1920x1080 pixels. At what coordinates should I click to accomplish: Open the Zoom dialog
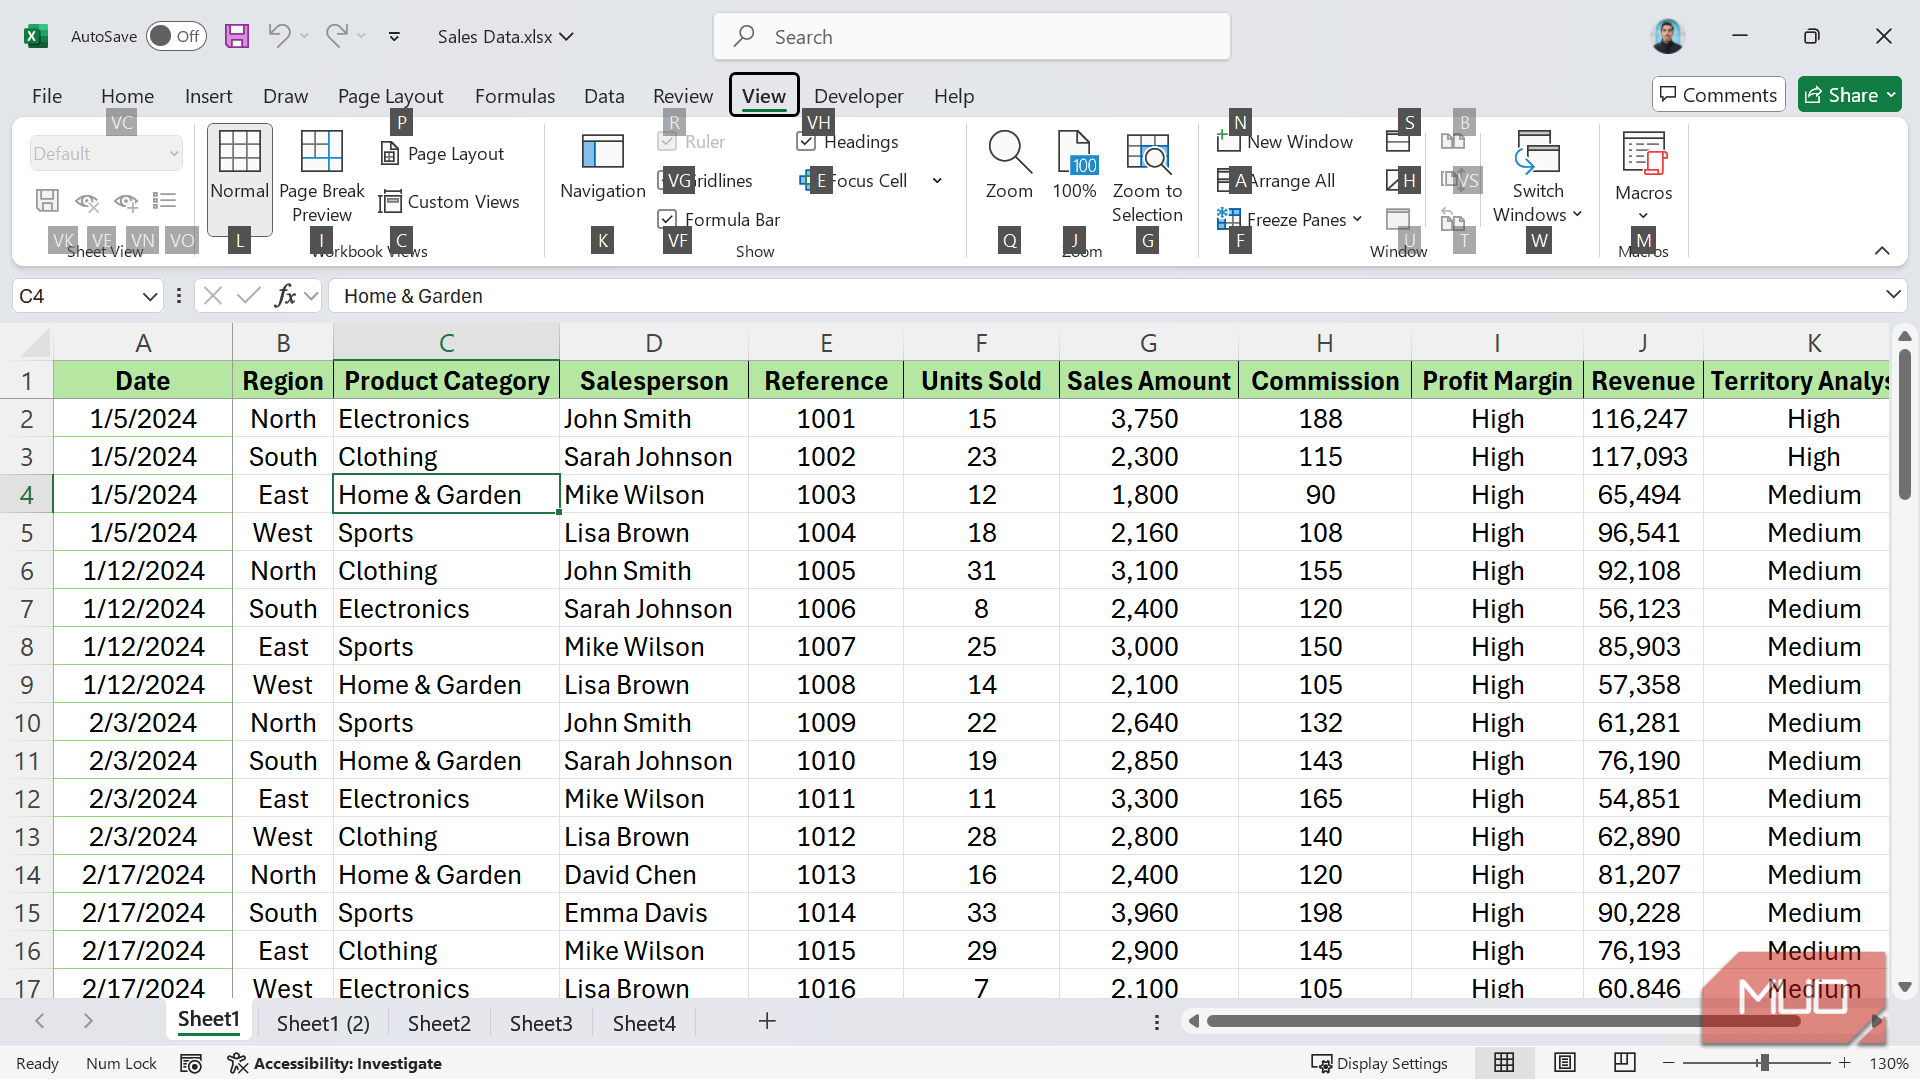coord(1009,167)
